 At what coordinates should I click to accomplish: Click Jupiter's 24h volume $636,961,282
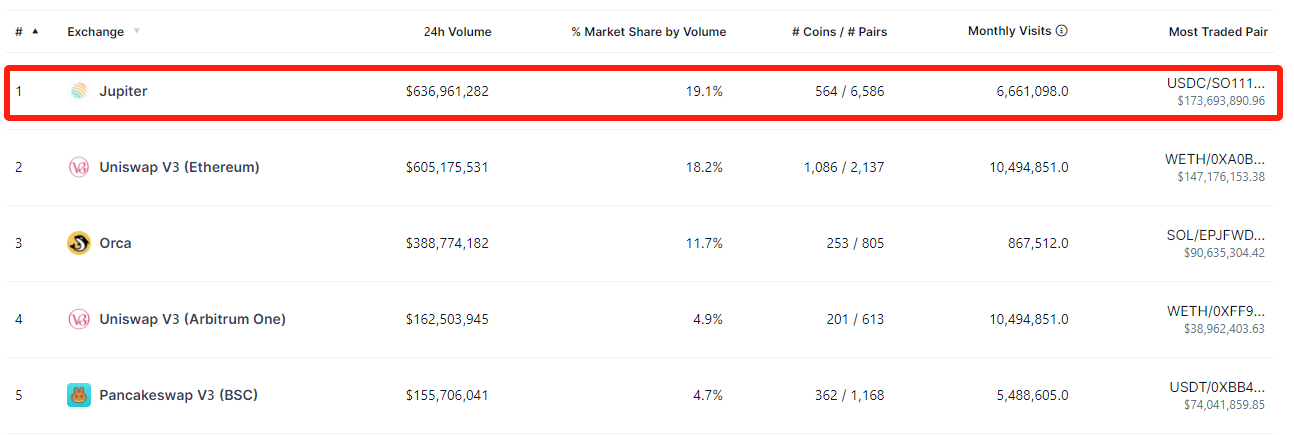[x=447, y=91]
